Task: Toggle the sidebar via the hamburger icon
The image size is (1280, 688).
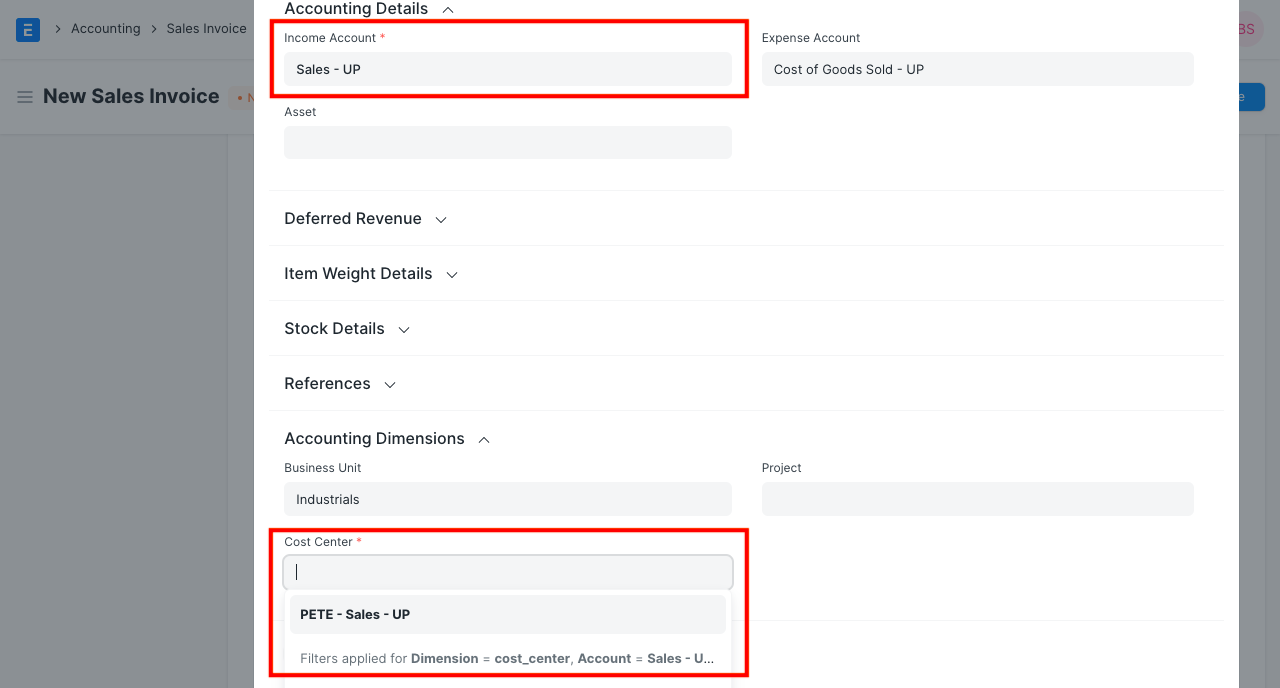Action: [24, 96]
